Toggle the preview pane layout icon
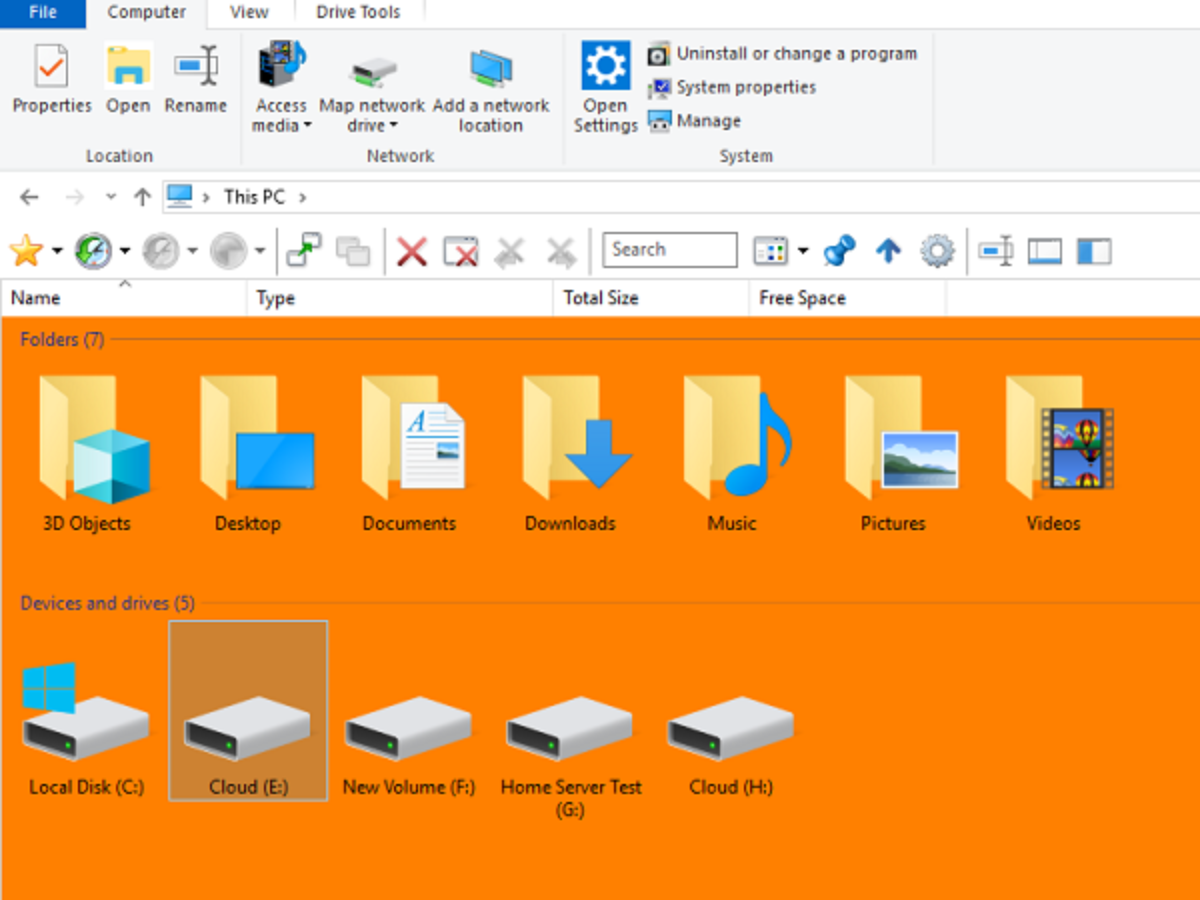Viewport: 1200px width, 900px height. tap(1044, 251)
